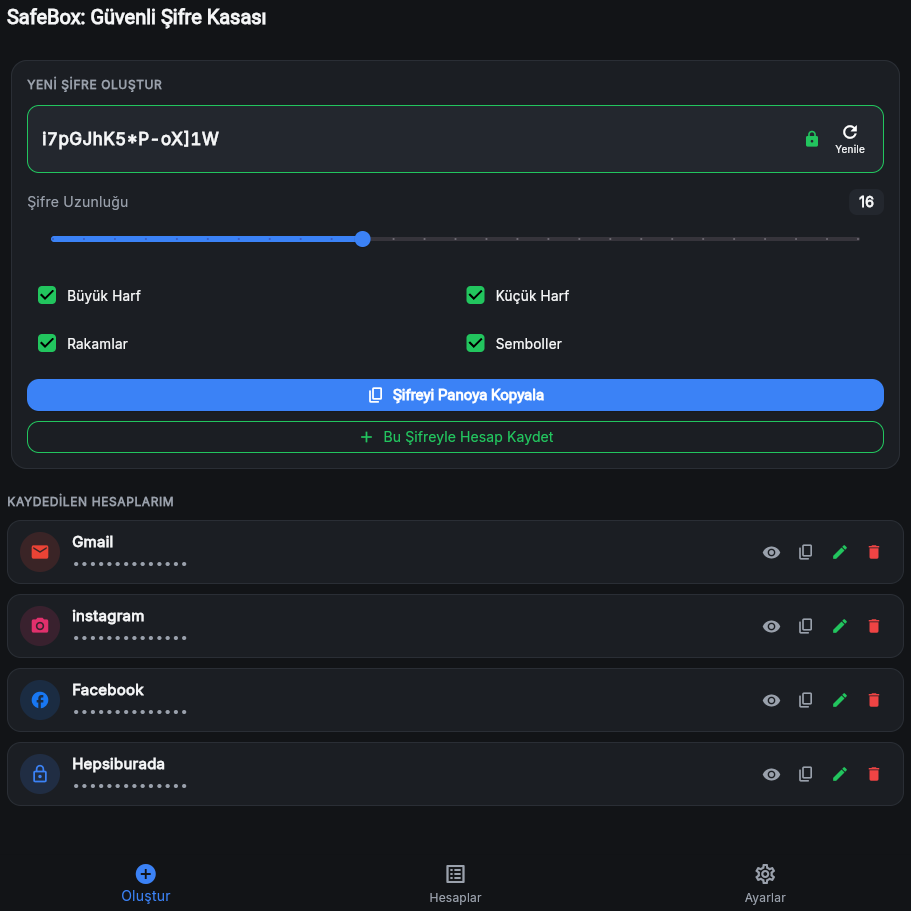The width and height of the screenshot is (911, 911).
Task: Edit the Facebook account entry
Action: pyautogui.click(x=840, y=700)
